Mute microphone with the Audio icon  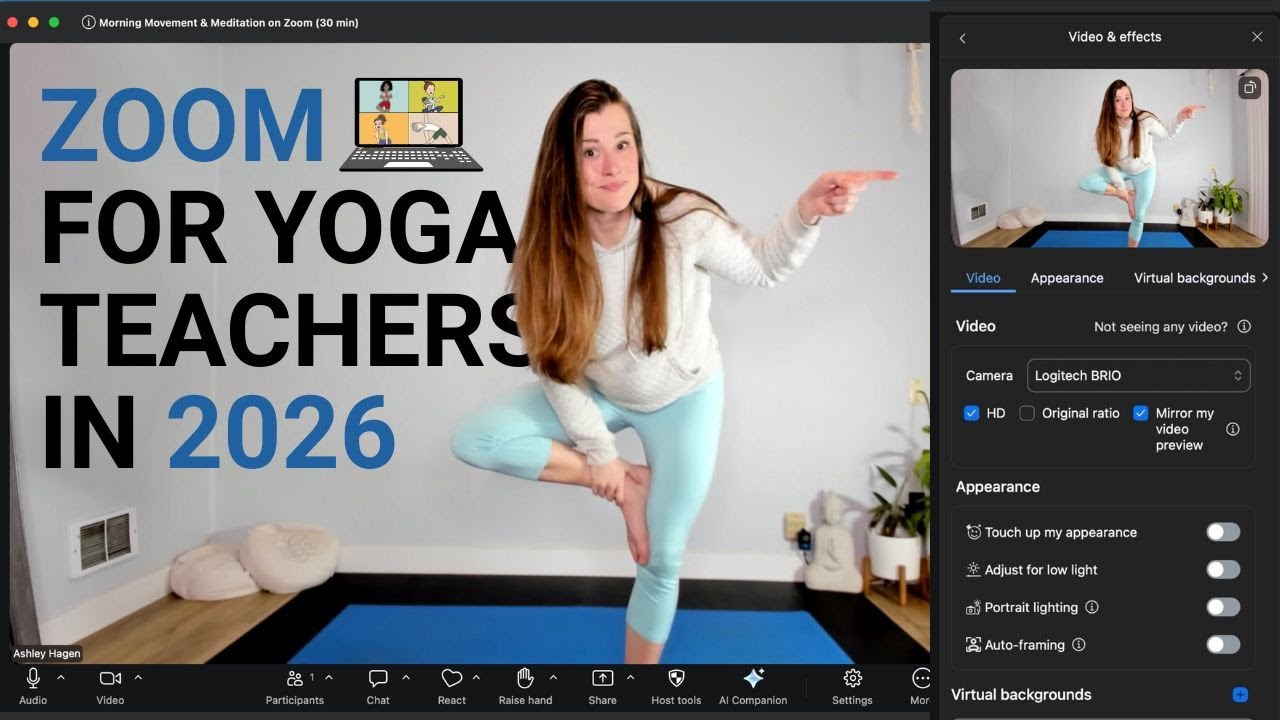(33, 678)
